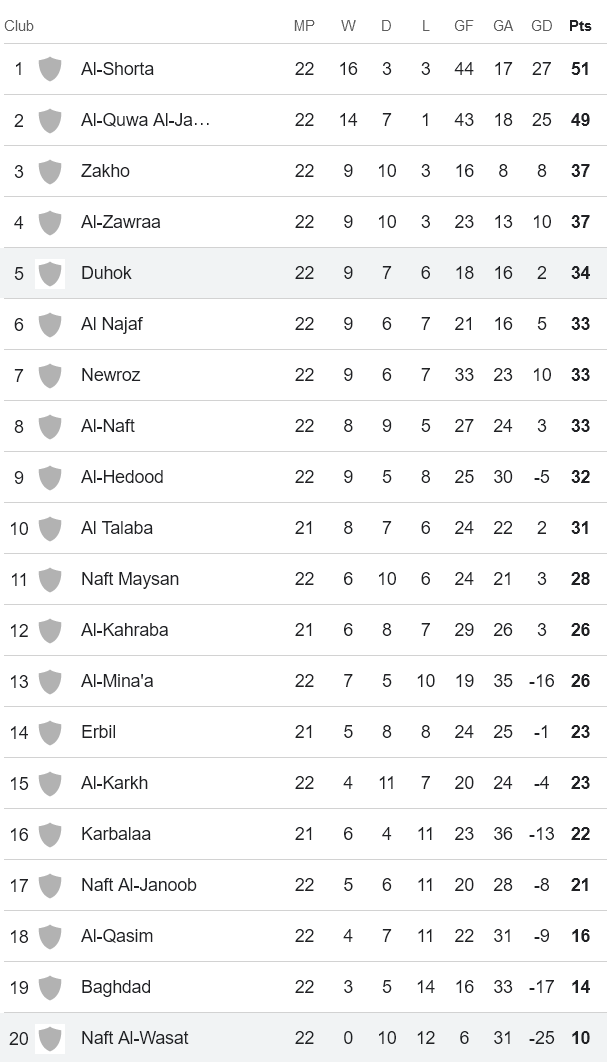
Task: Click the MP column header
Action: (x=304, y=26)
